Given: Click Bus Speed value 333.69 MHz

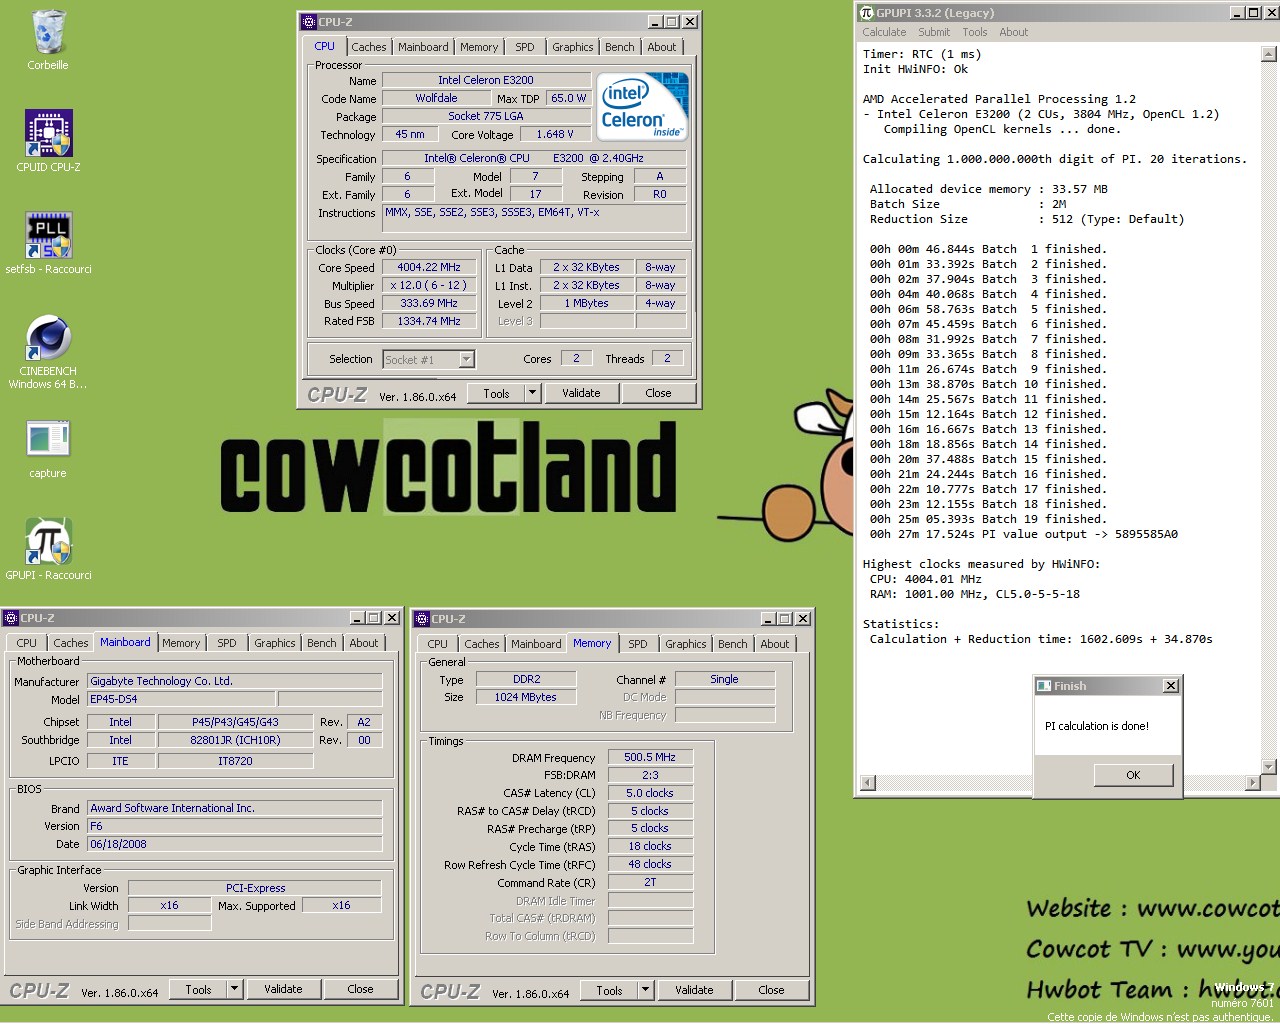Looking at the screenshot, I should 429,303.
